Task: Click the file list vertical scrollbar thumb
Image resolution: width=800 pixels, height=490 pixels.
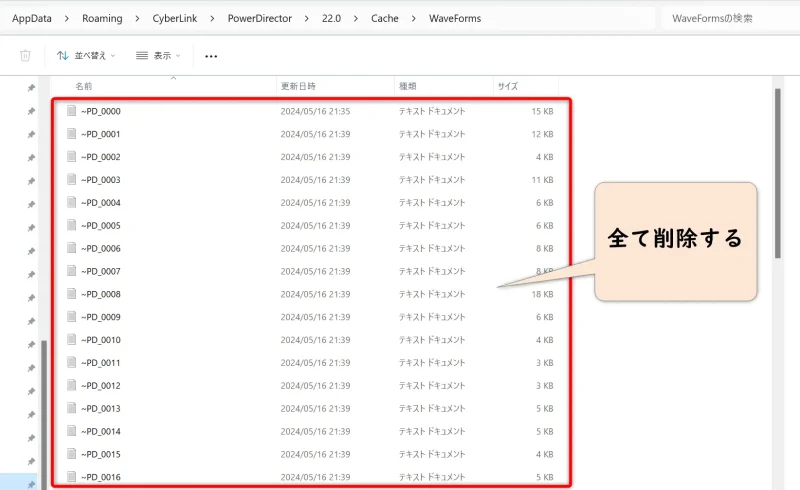Action: [778, 174]
